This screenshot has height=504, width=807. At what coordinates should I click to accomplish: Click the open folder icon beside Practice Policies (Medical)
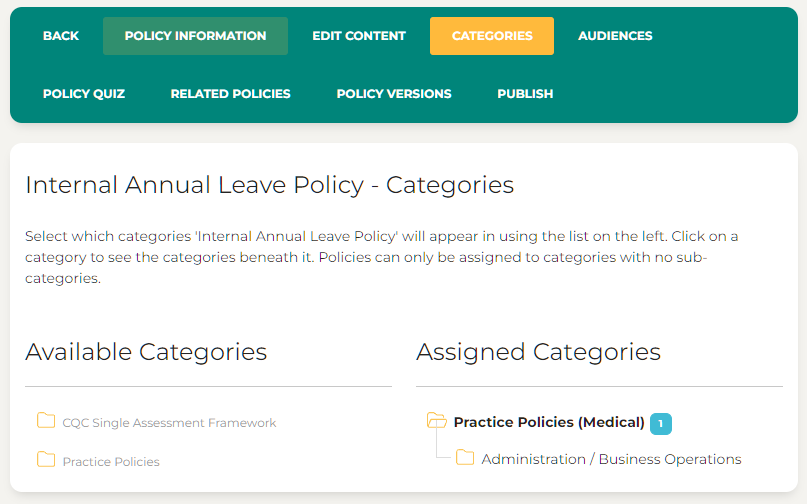[x=436, y=421]
